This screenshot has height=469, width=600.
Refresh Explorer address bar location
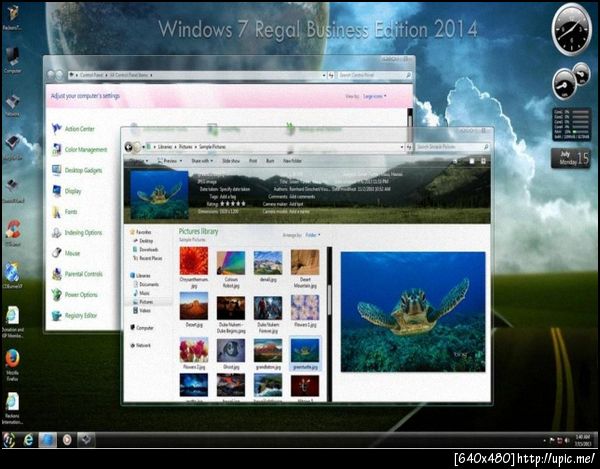pyautogui.click(x=409, y=147)
